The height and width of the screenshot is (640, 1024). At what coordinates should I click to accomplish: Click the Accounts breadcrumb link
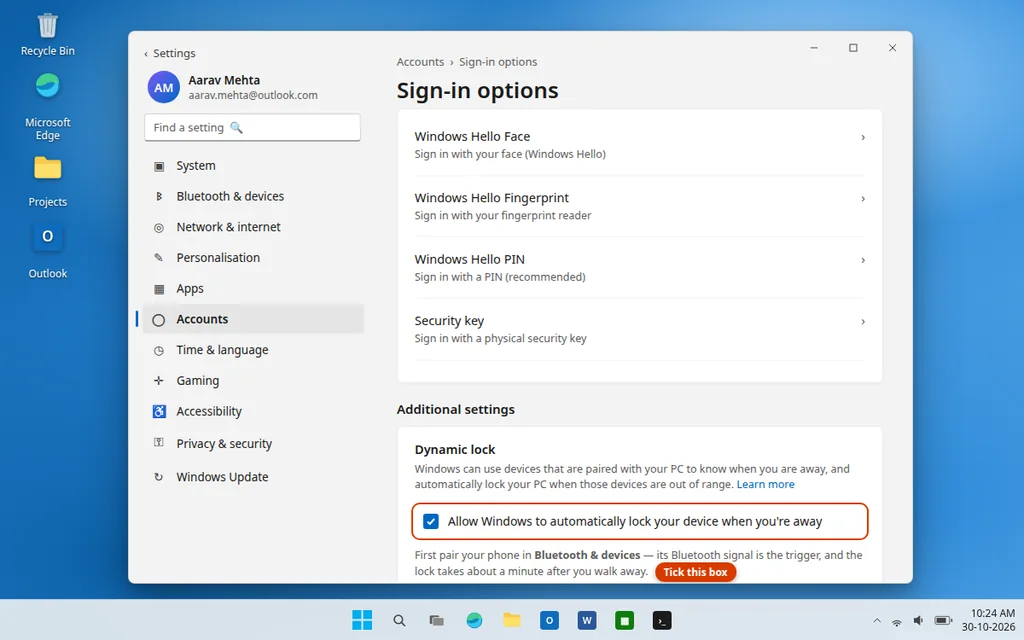(x=420, y=62)
